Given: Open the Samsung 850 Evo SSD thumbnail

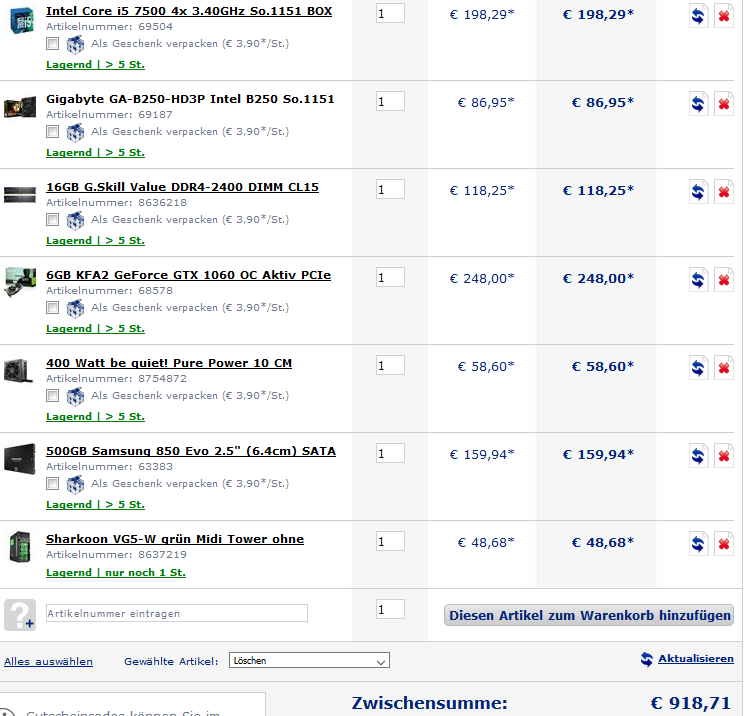Looking at the screenshot, I should click(x=20, y=459).
